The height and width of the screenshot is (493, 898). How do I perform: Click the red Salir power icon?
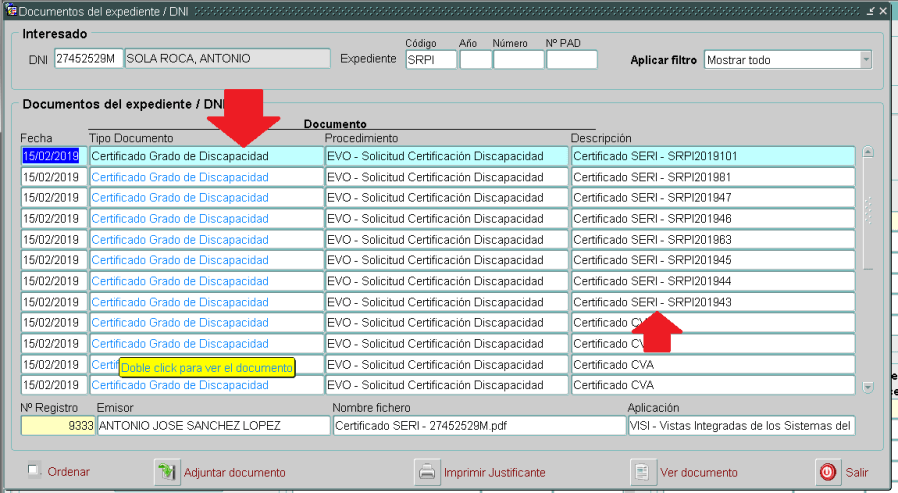coord(828,472)
